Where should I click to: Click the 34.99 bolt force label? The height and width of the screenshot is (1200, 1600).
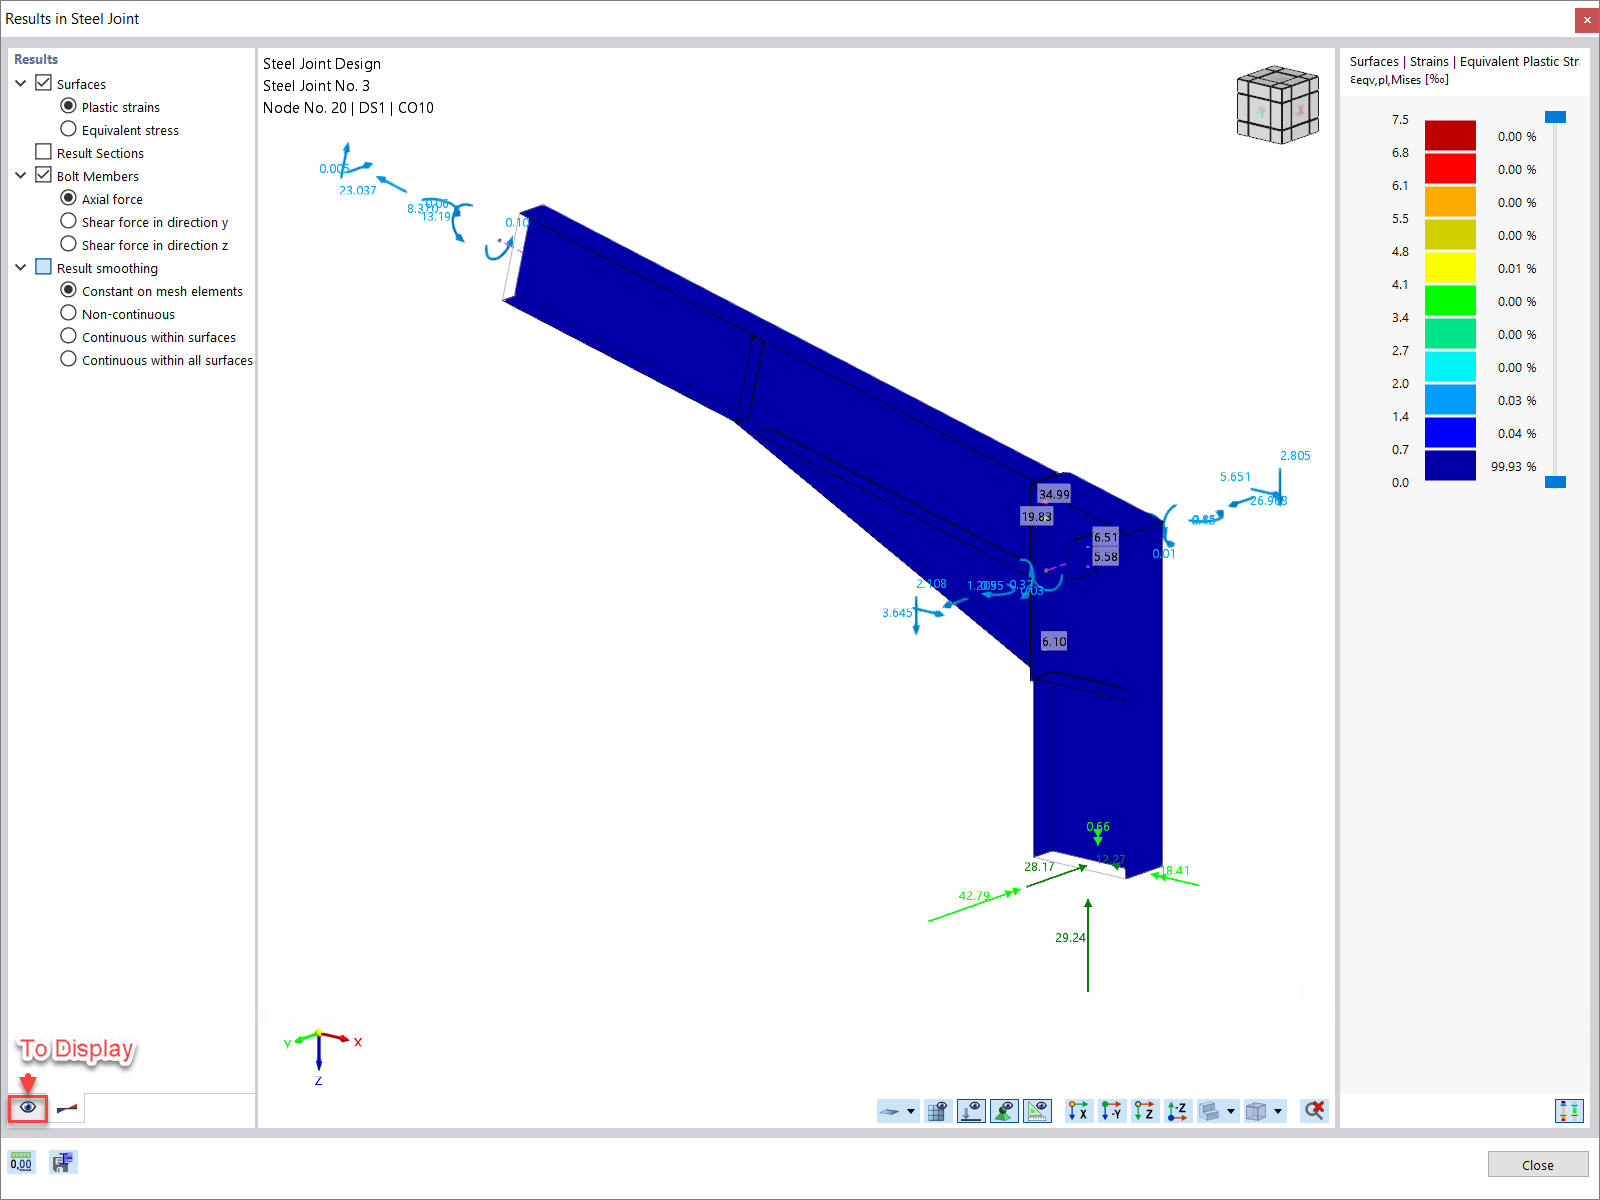tap(1054, 494)
